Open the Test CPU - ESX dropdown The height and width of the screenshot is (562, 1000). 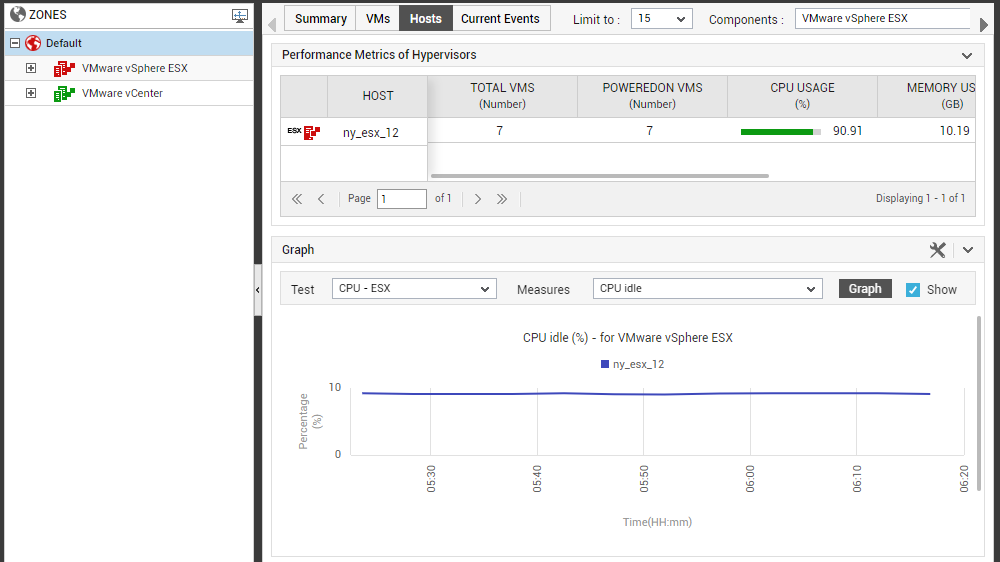tap(414, 288)
